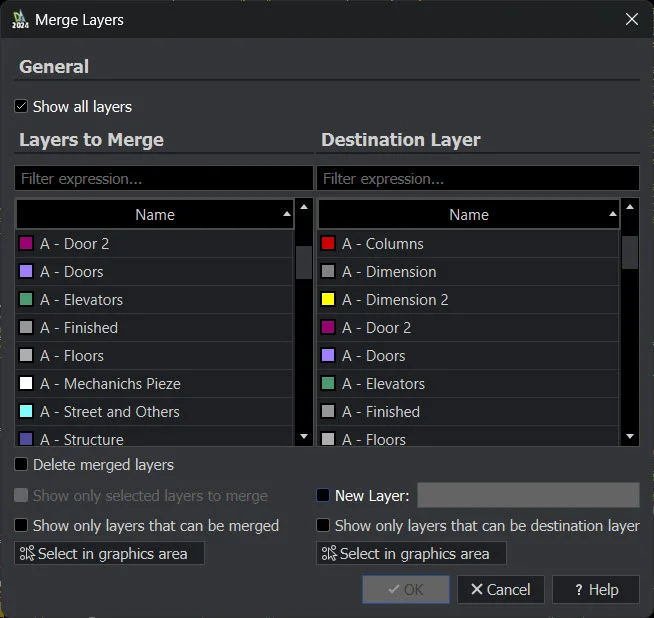Click the question mark Help button
Image resolution: width=654 pixels, height=618 pixels.
(x=595, y=590)
